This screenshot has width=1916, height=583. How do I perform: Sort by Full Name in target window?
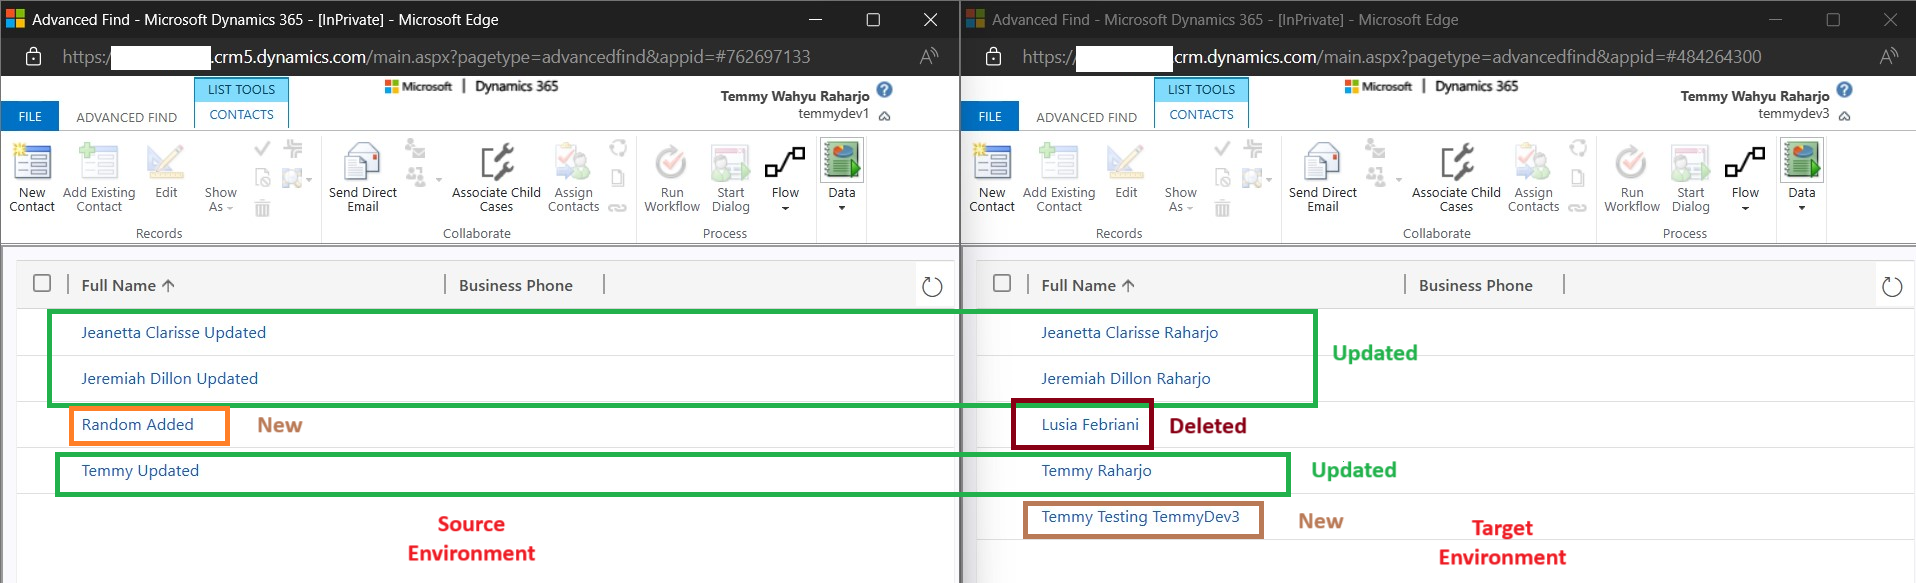pyautogui.click(x=1088, y=285)
